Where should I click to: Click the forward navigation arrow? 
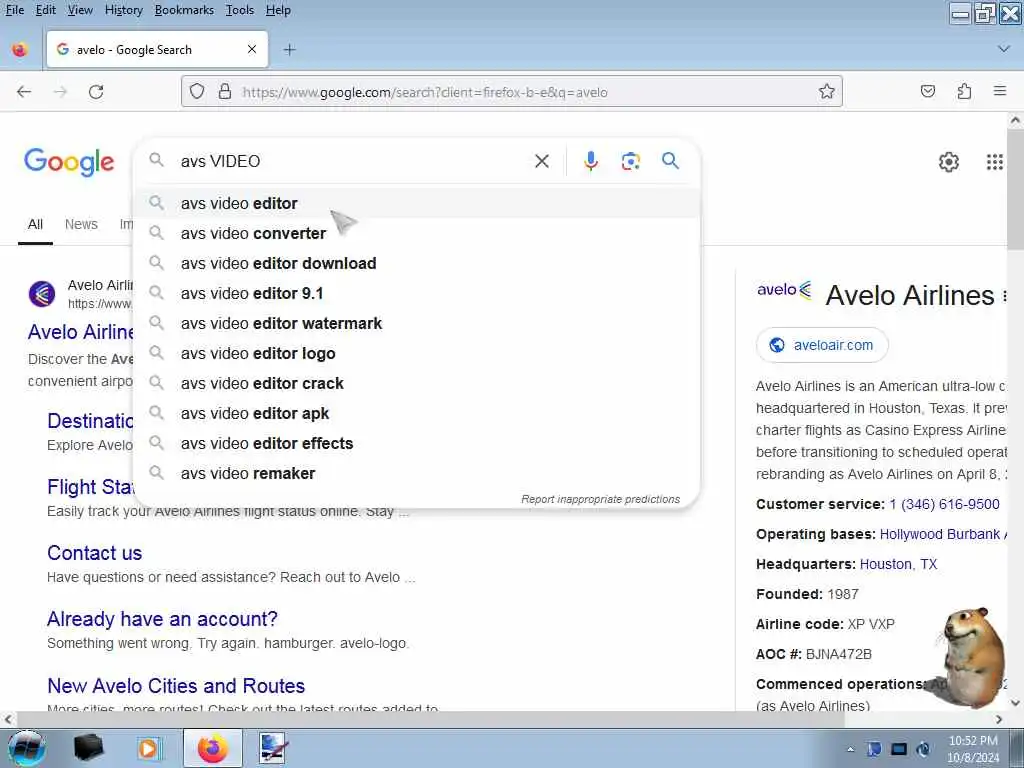(x=60, y=91)
